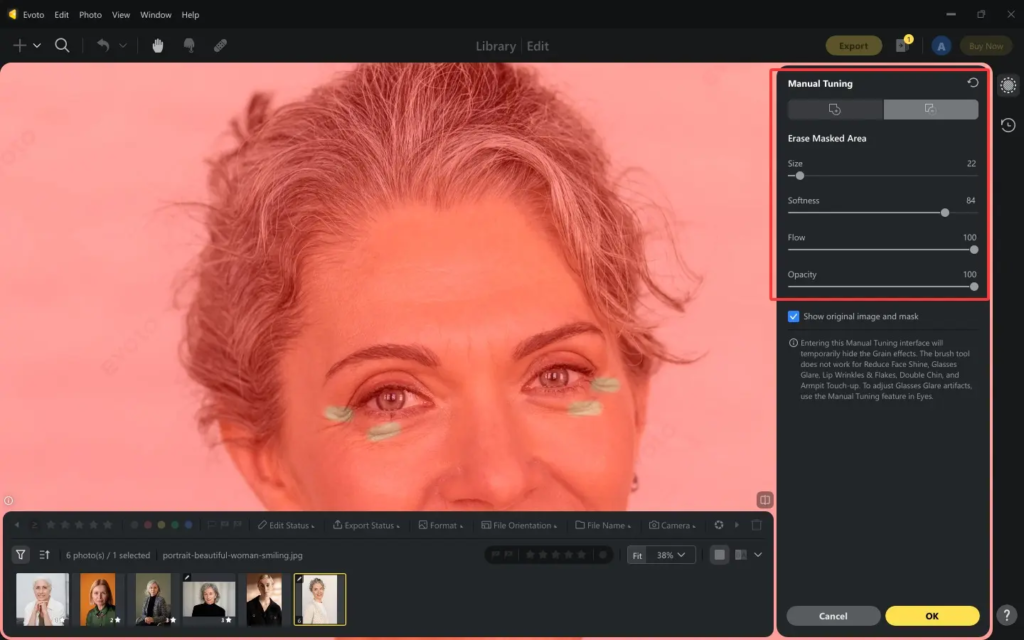The width and height of the screenshot is (1024, 640).
Task: Open the export queue icon with badge
Action: (x=901, y=46)
